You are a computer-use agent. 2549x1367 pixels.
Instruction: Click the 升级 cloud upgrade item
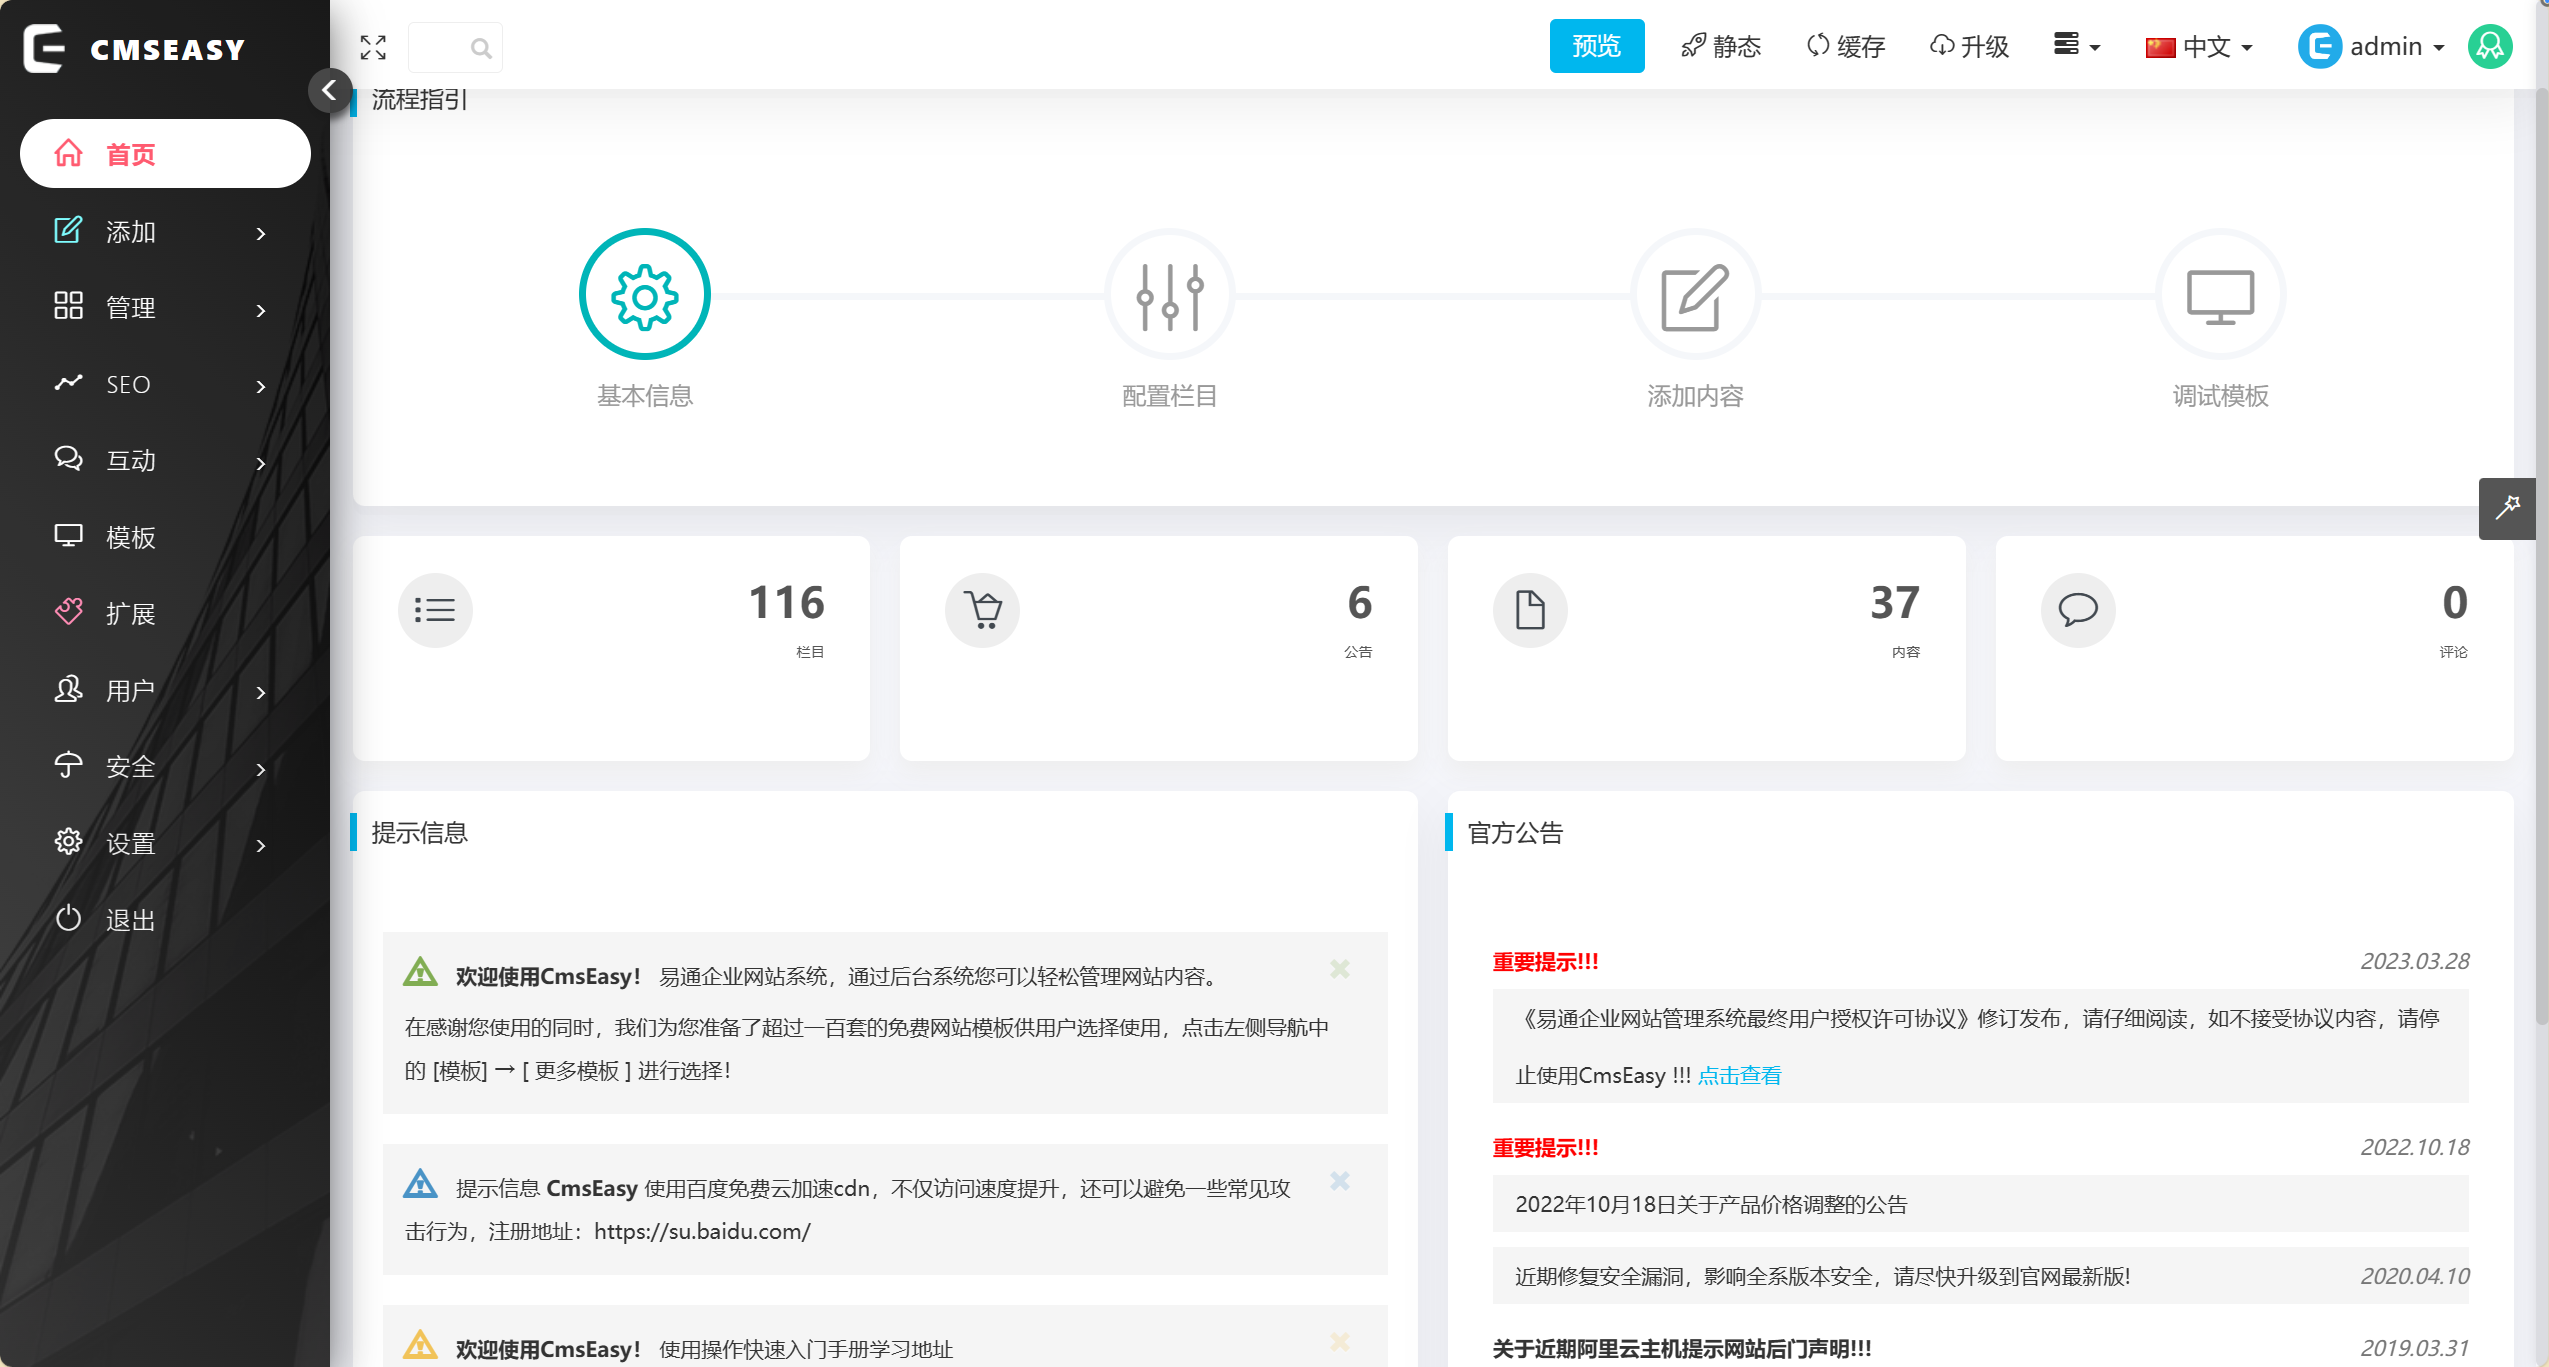pos(1969,46)
